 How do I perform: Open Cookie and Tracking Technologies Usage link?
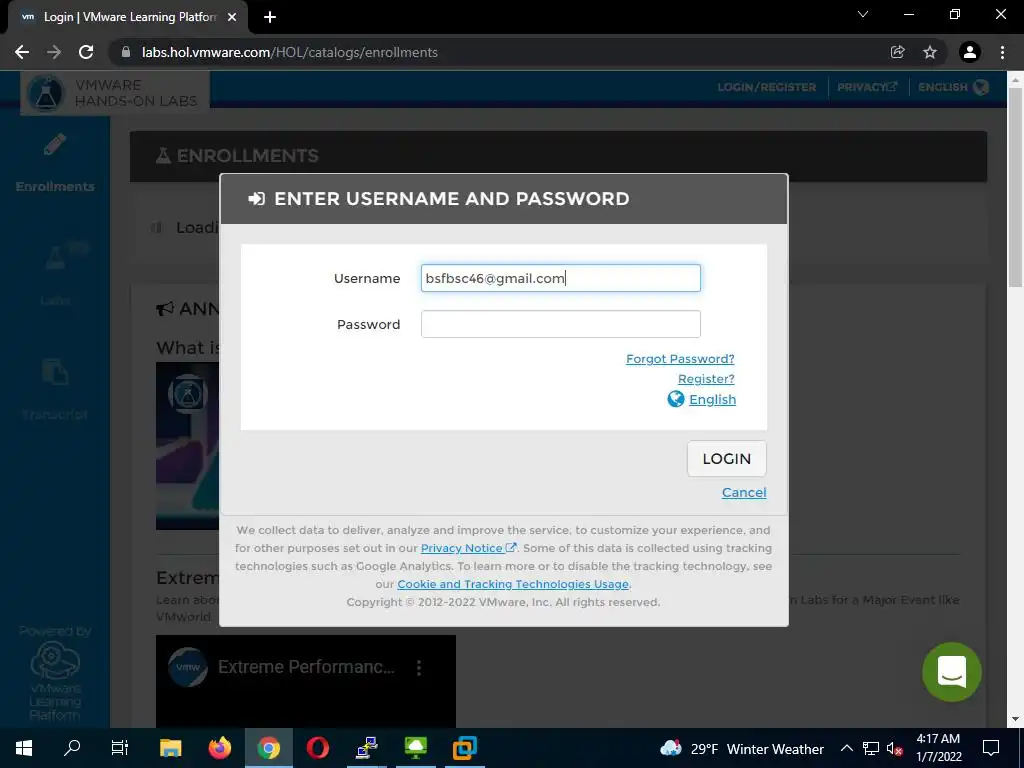click(513, 584)
